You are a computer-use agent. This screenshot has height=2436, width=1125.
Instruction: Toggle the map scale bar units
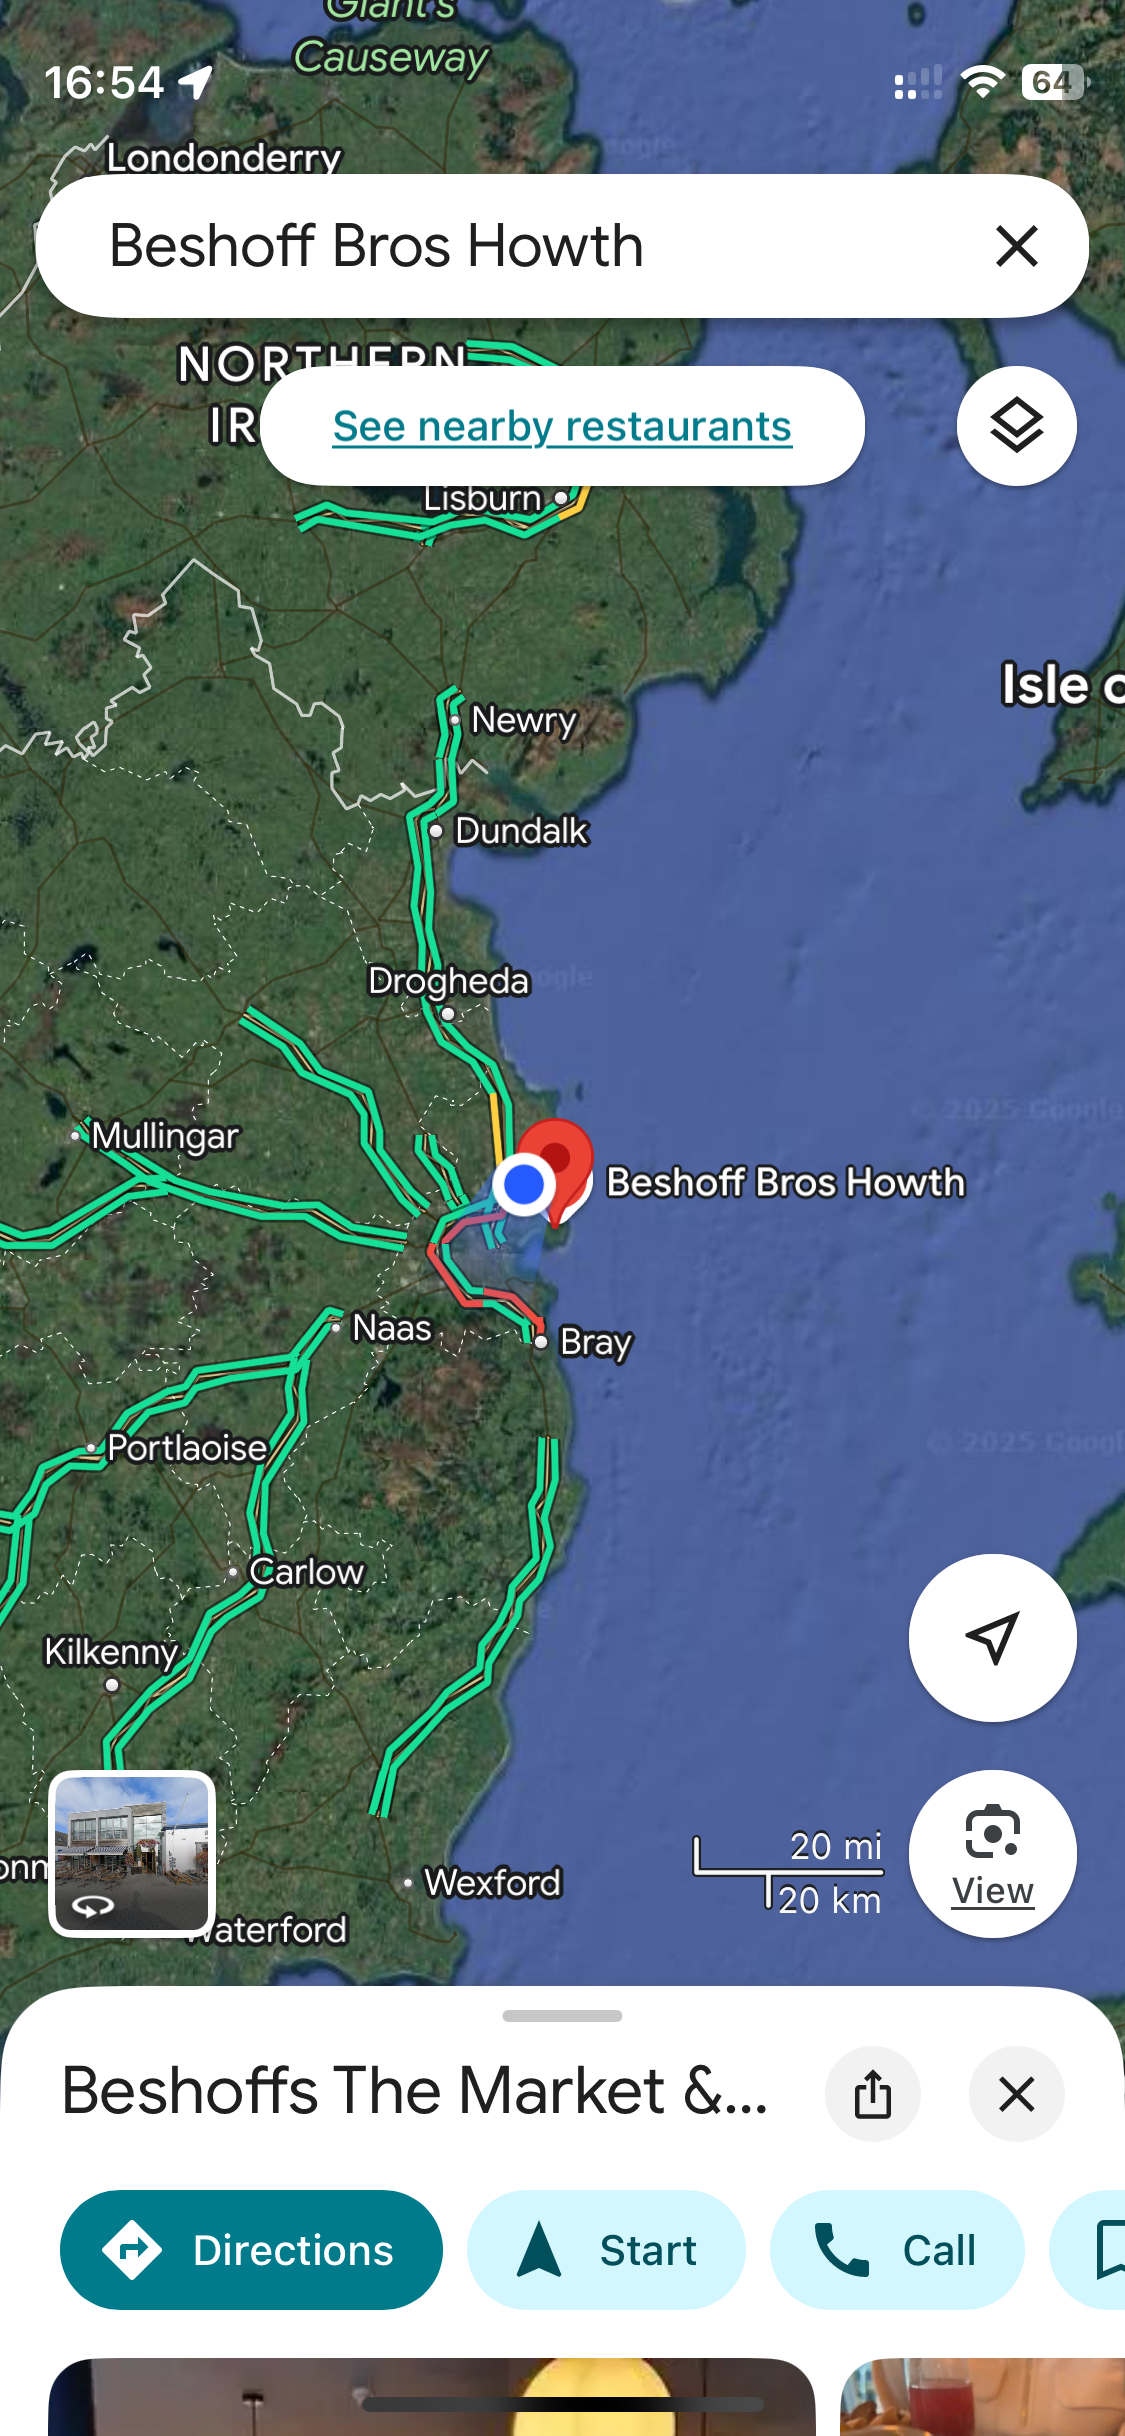789,1872
